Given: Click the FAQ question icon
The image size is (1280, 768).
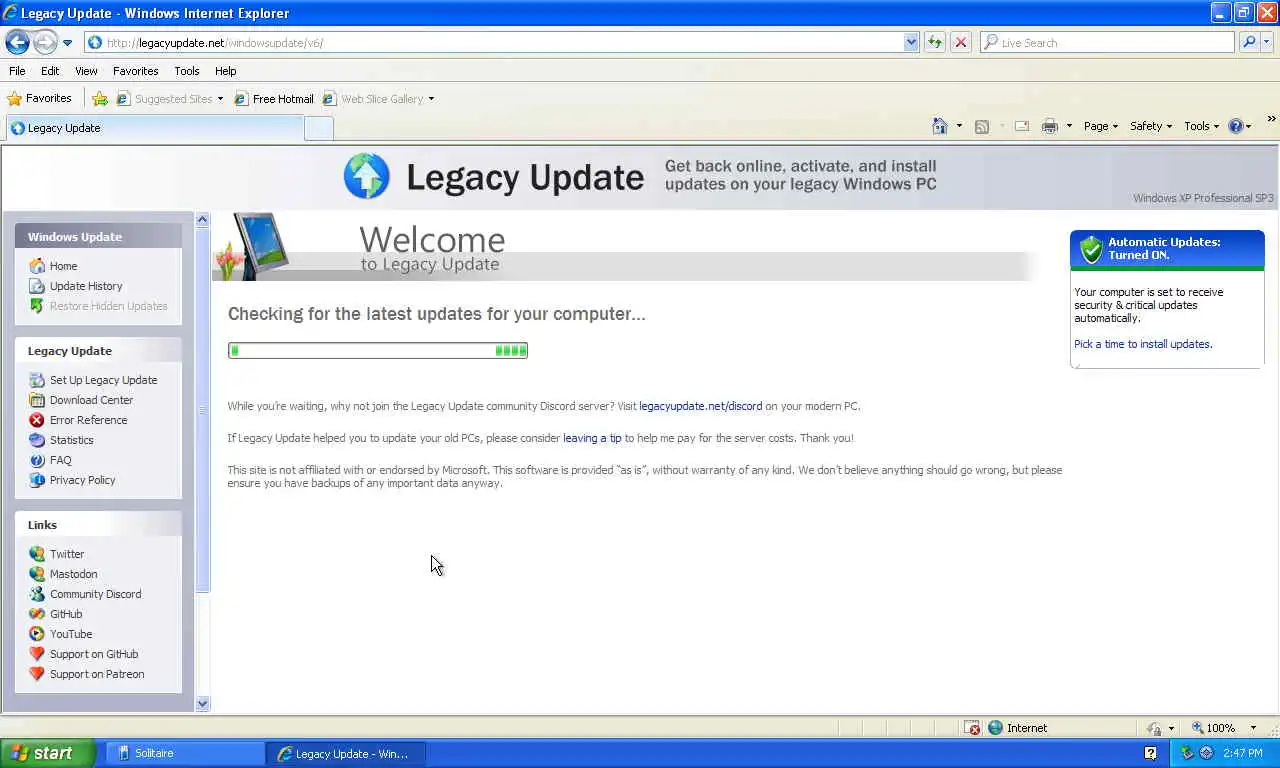Looking at the screenshot, I should click(x=37, y=460).
